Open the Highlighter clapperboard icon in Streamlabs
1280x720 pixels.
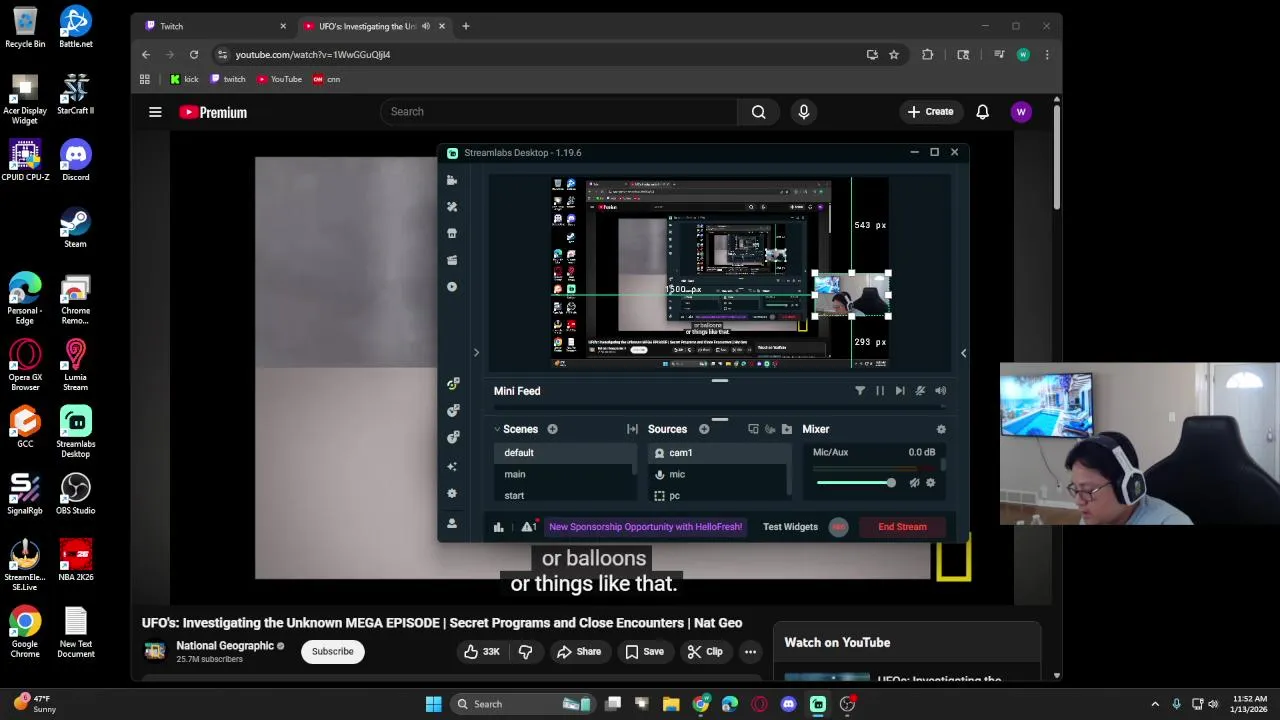(452, 260)
